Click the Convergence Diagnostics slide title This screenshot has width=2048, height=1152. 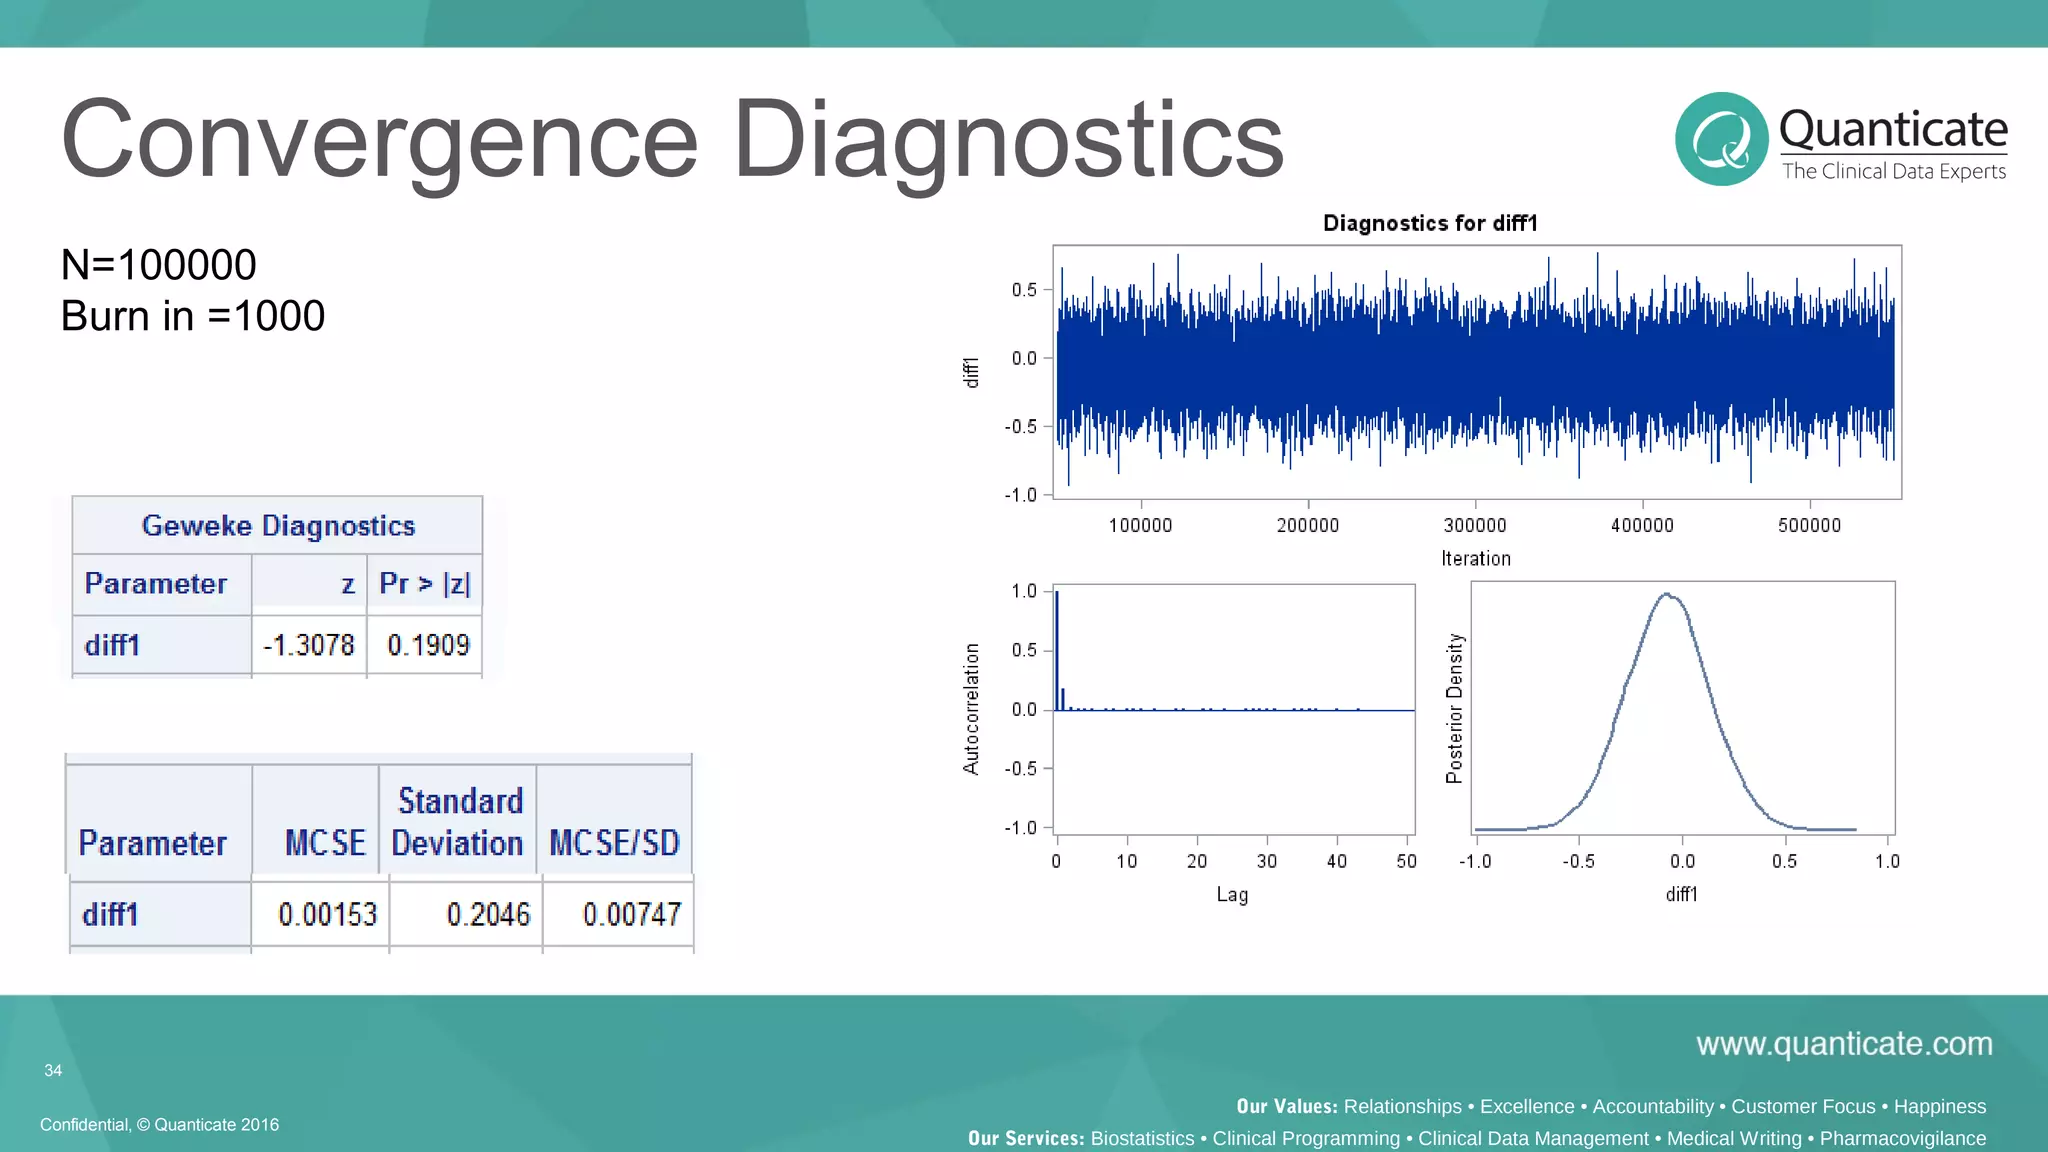tap(672, 139)
